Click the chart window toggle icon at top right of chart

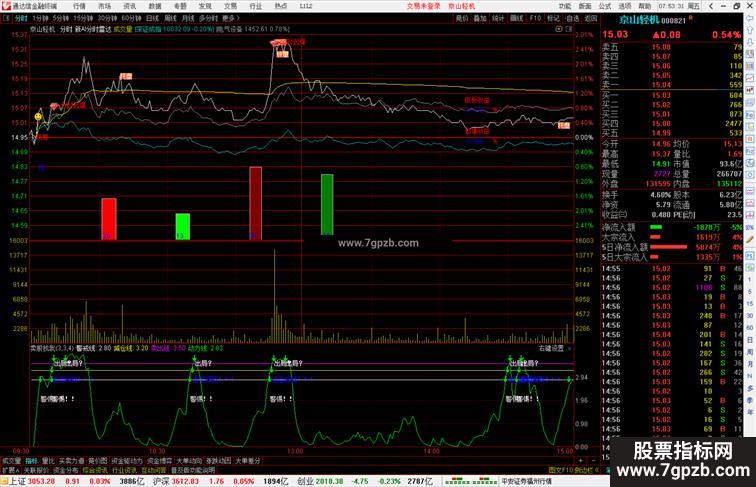(x=569, y=29)
